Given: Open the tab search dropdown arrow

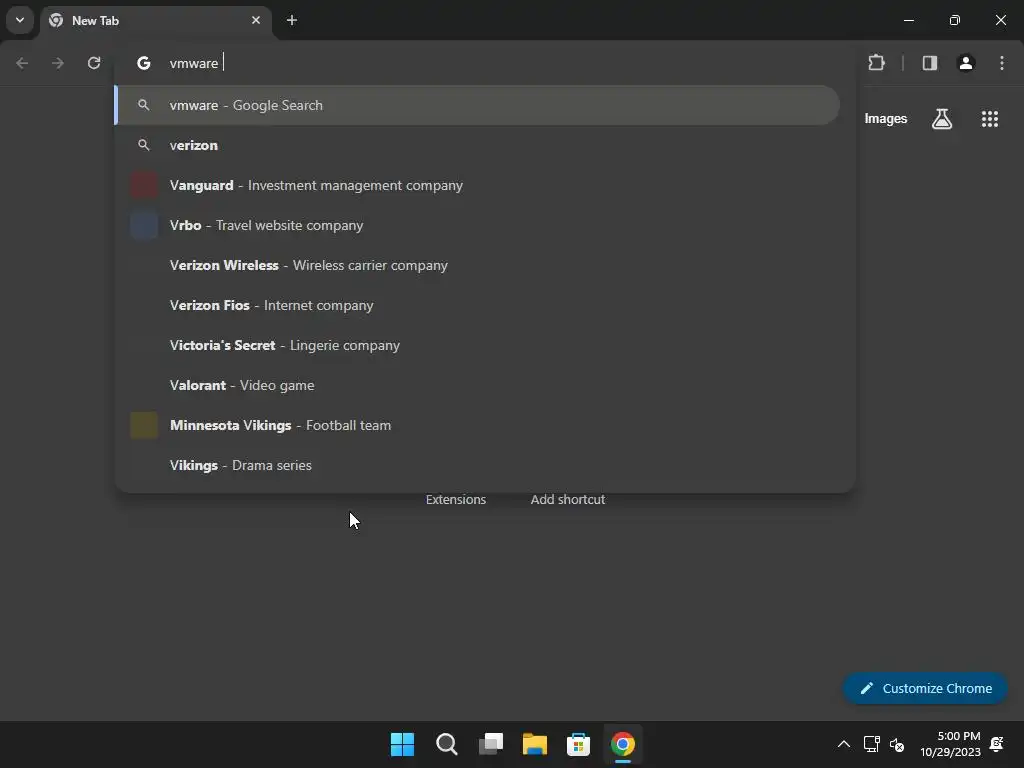Looking at the screenshot, I should [20, 20].
